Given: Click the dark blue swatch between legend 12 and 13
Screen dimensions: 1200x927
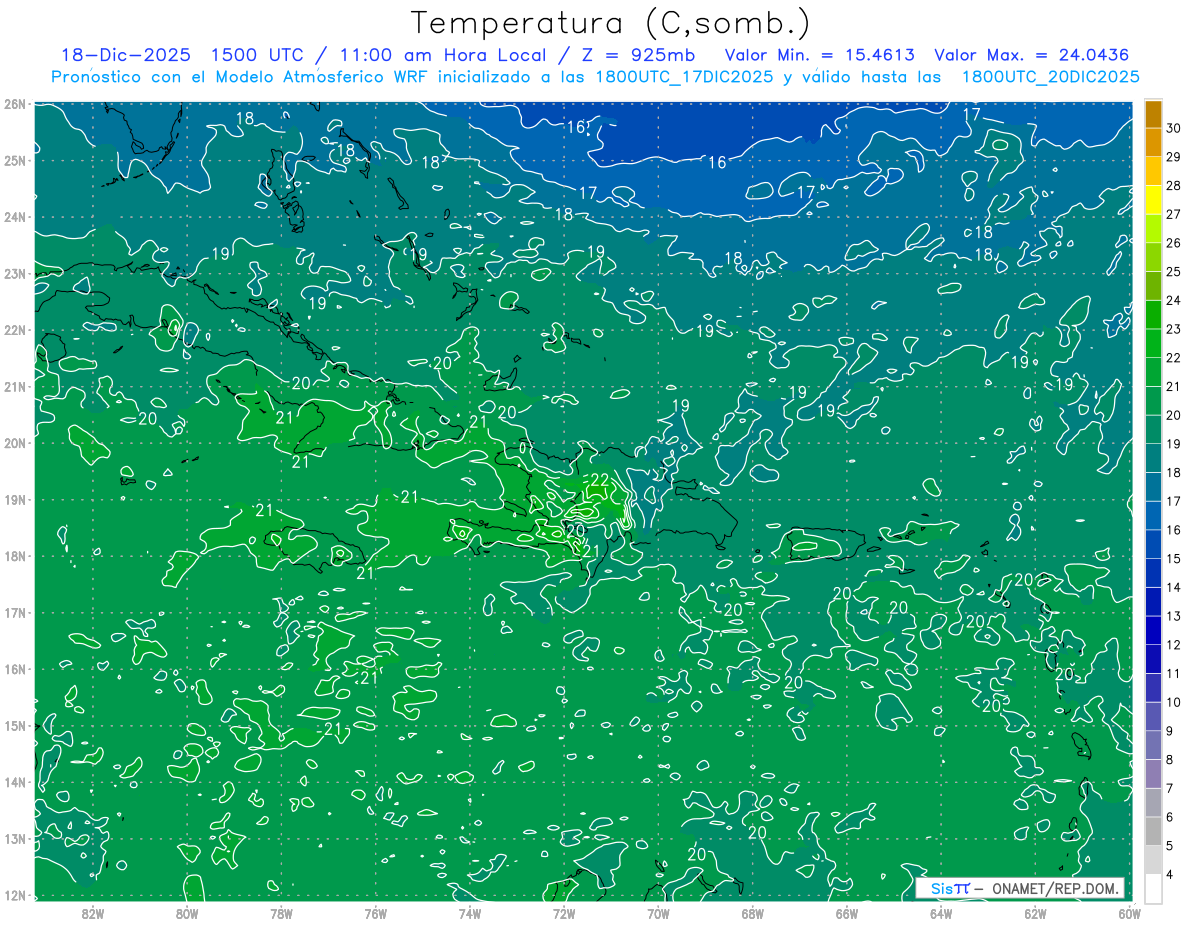Looking at the screenshot, I should pos(1153,630).
